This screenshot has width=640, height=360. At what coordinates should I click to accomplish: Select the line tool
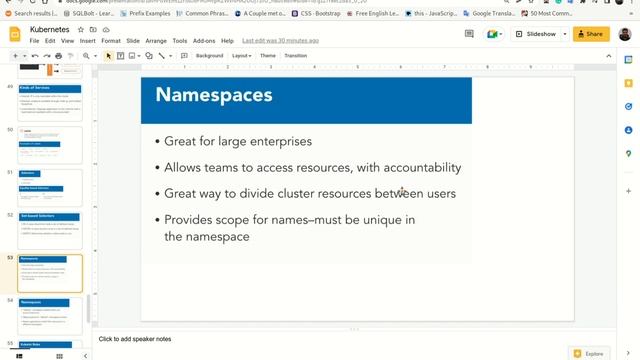[162, 56]
